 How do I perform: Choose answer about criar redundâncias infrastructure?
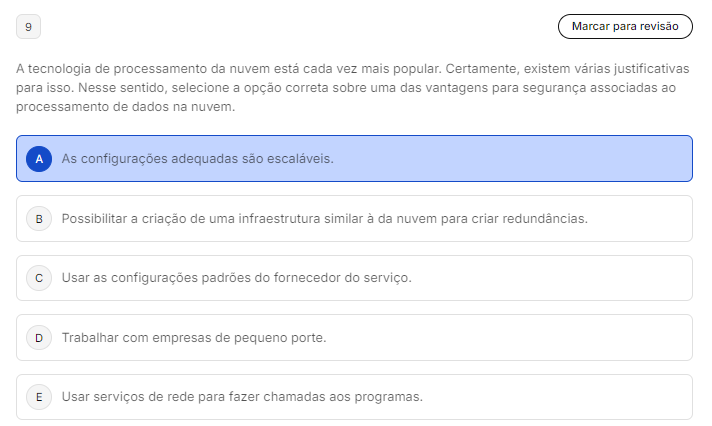[324, 218]
